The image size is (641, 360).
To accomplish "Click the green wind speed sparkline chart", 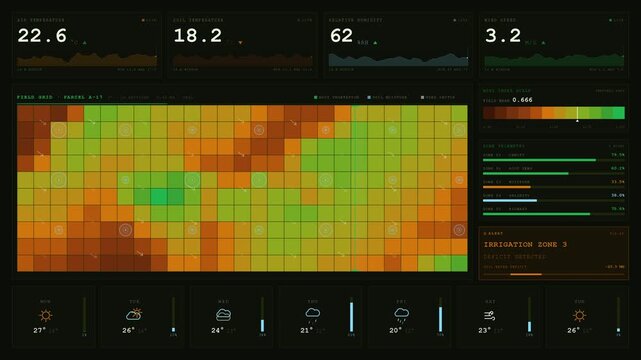I will tap(554, 60).
